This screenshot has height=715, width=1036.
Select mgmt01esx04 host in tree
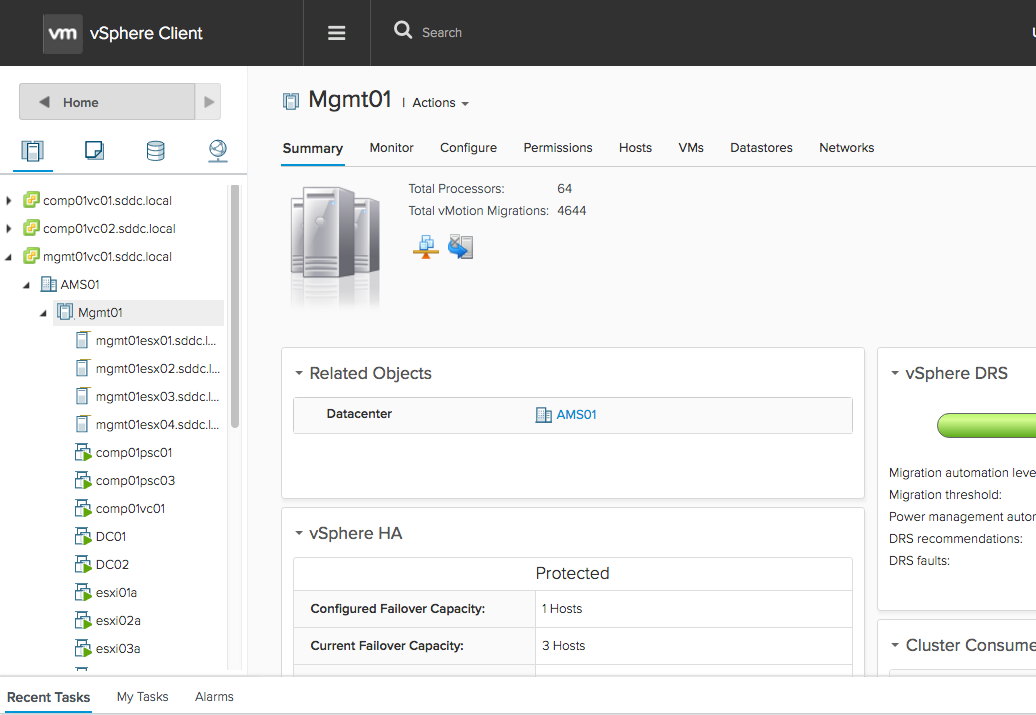[x=157, y=424]
